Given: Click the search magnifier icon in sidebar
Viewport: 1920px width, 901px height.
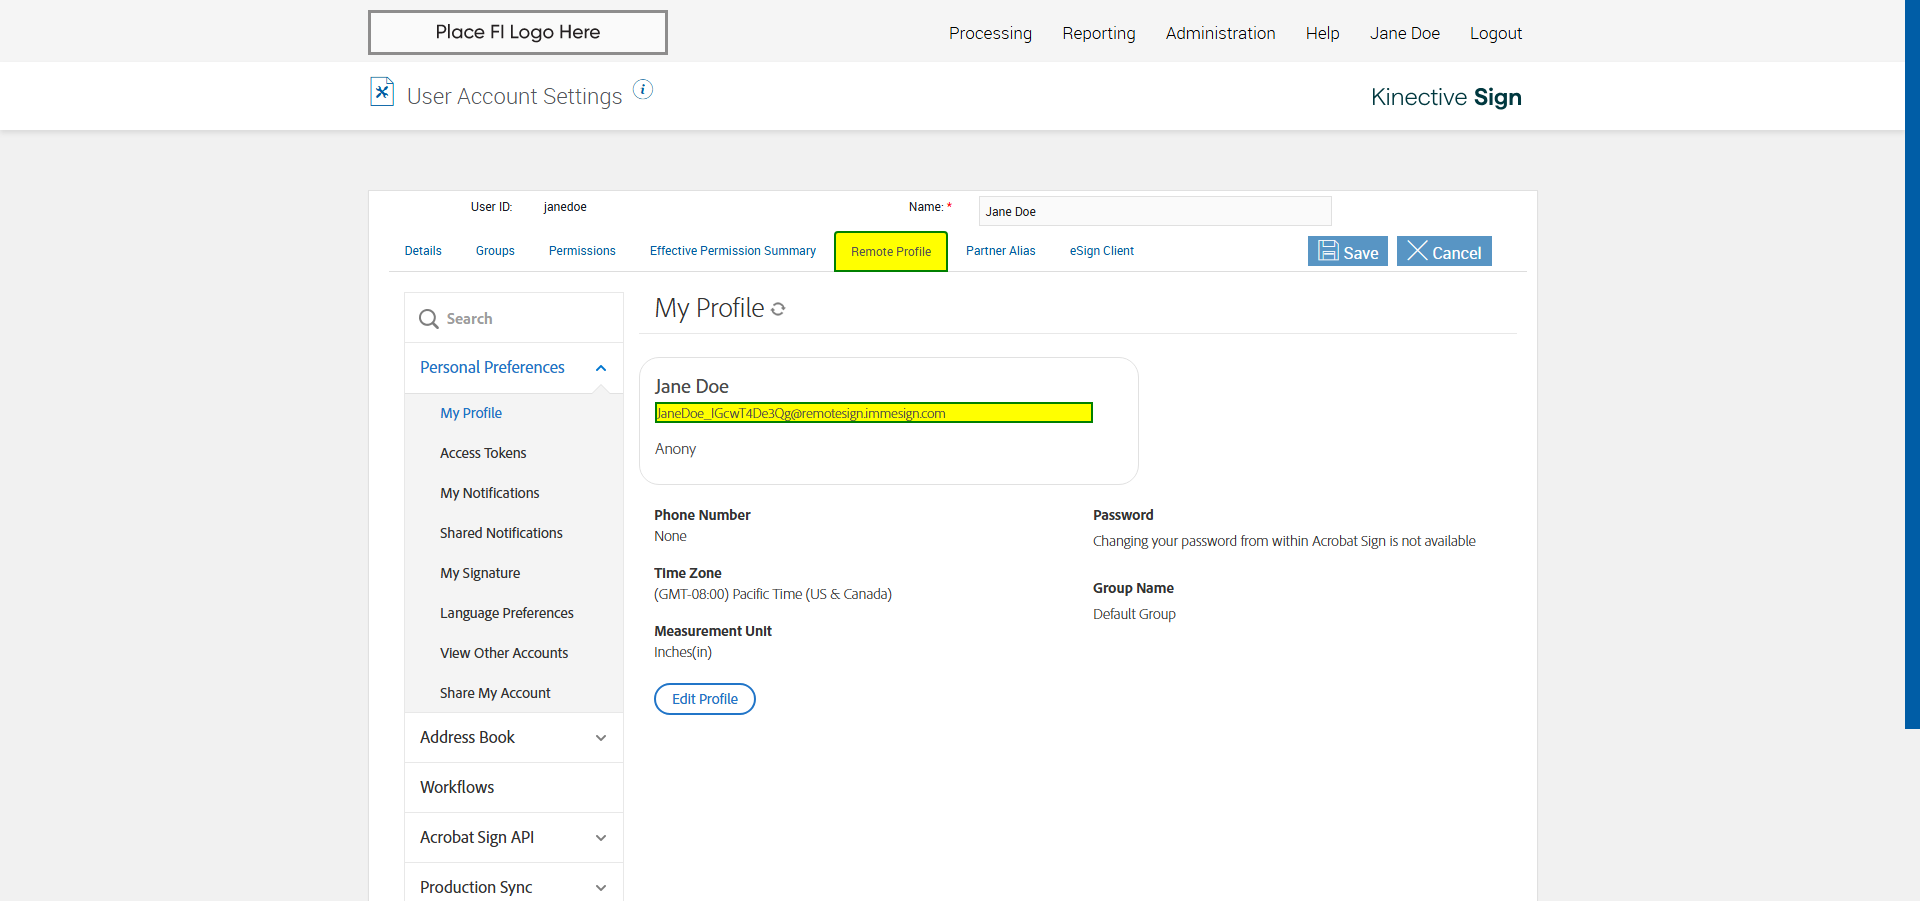Looking at the screenshot, I should [429, 319].
